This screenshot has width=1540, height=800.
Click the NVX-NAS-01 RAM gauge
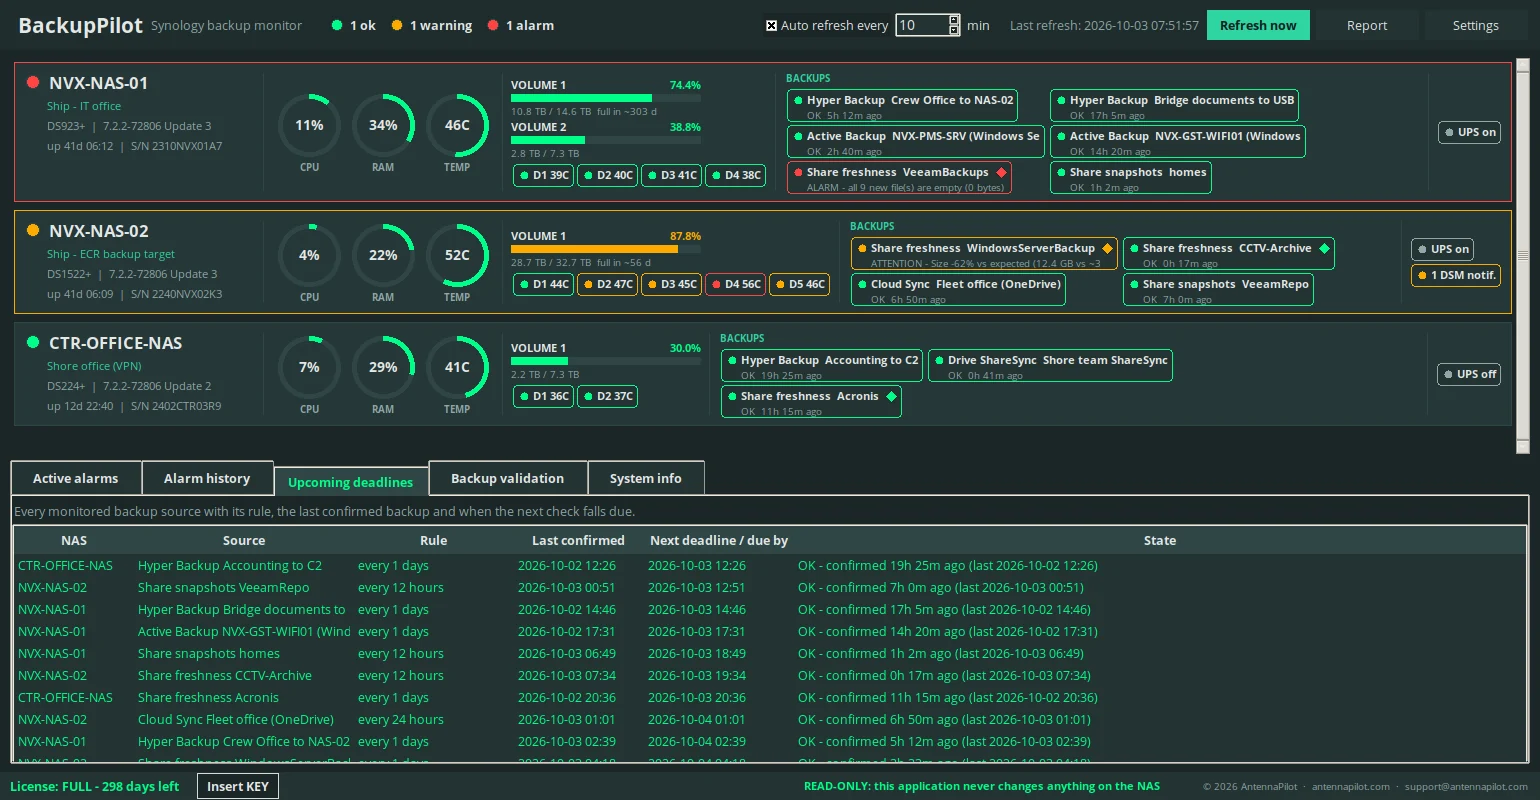(x=383, y=125)
